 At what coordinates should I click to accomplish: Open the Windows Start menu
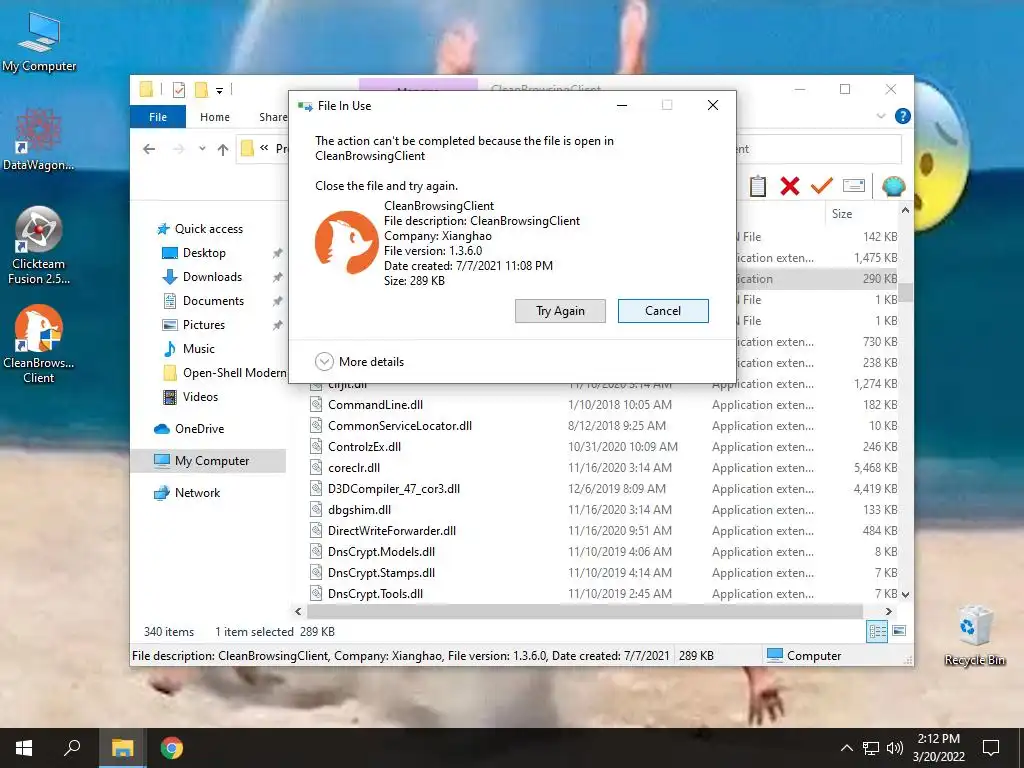24,748
